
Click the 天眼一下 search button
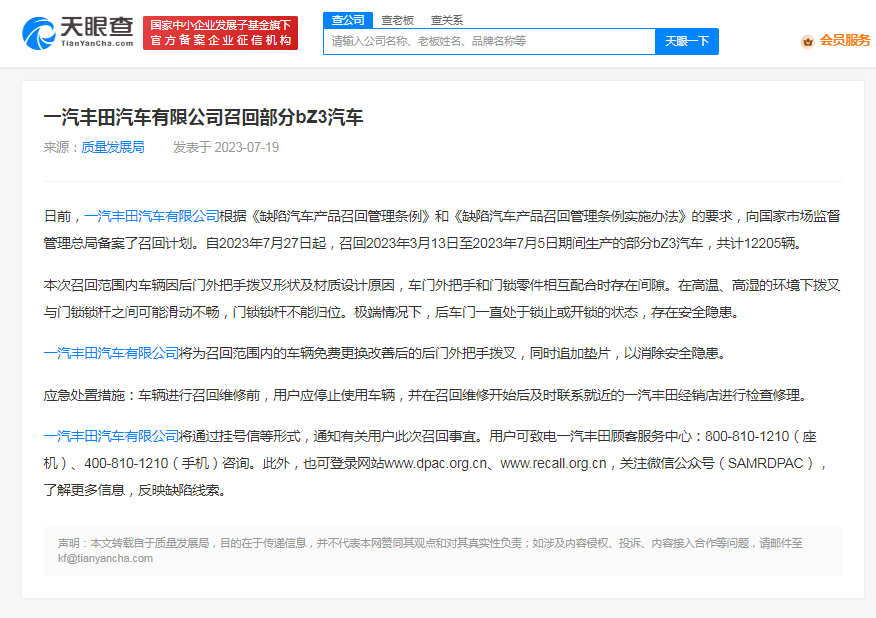pyautogui.click(x=687, y=41)
